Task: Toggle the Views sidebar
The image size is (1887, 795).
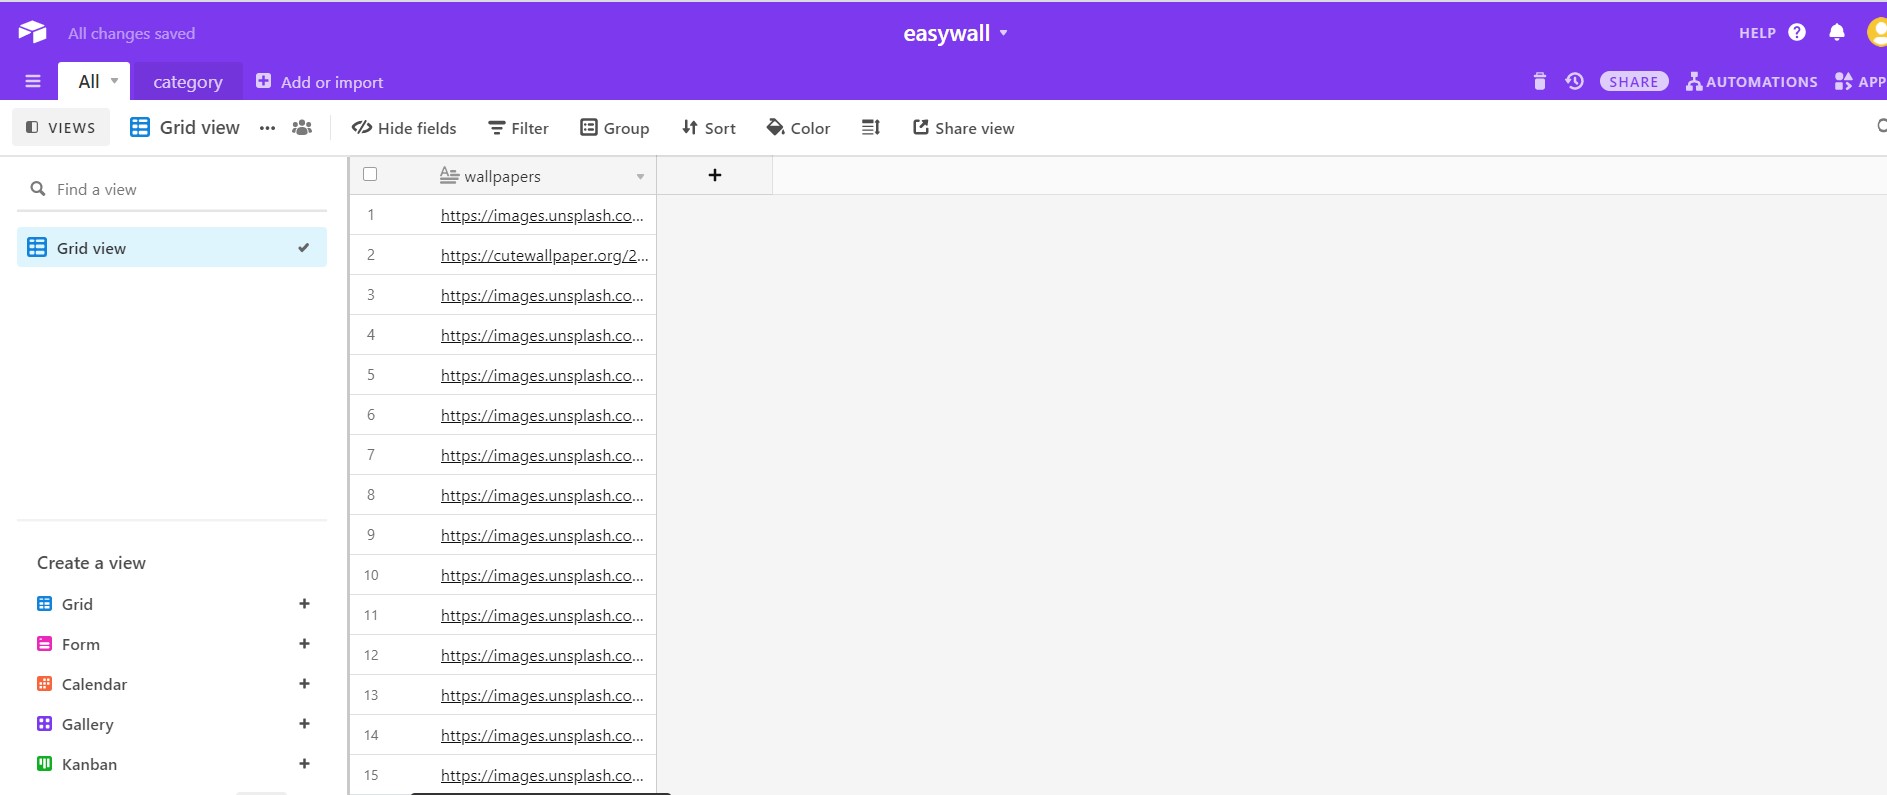Action: pos(61,128)
